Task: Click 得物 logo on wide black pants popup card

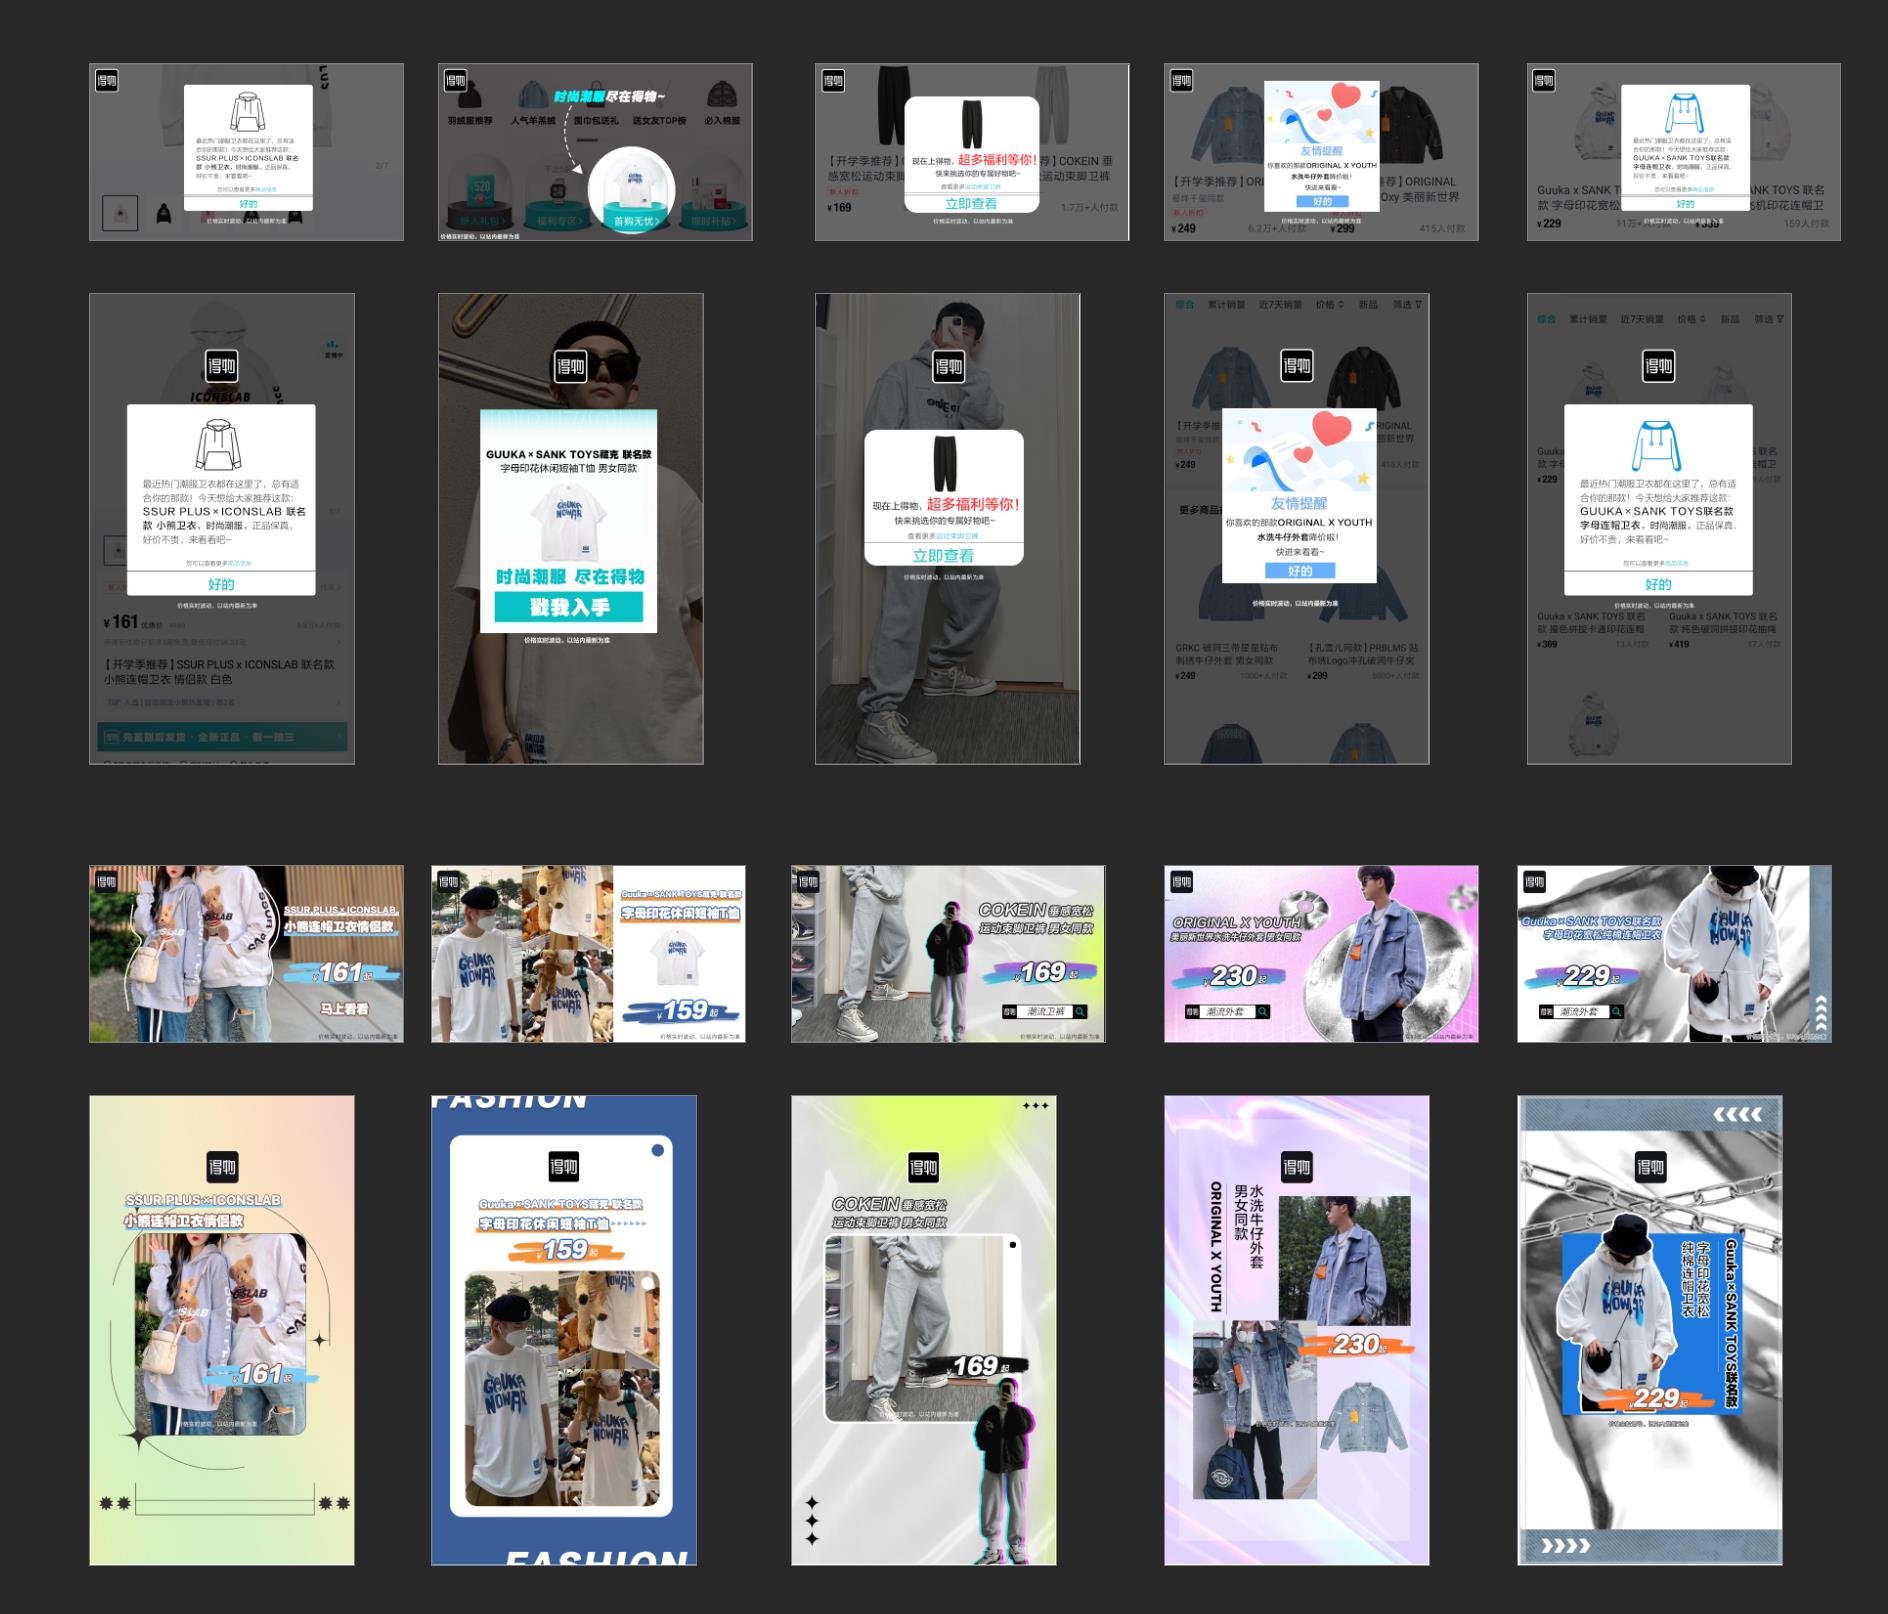Action: coord(833,81)
